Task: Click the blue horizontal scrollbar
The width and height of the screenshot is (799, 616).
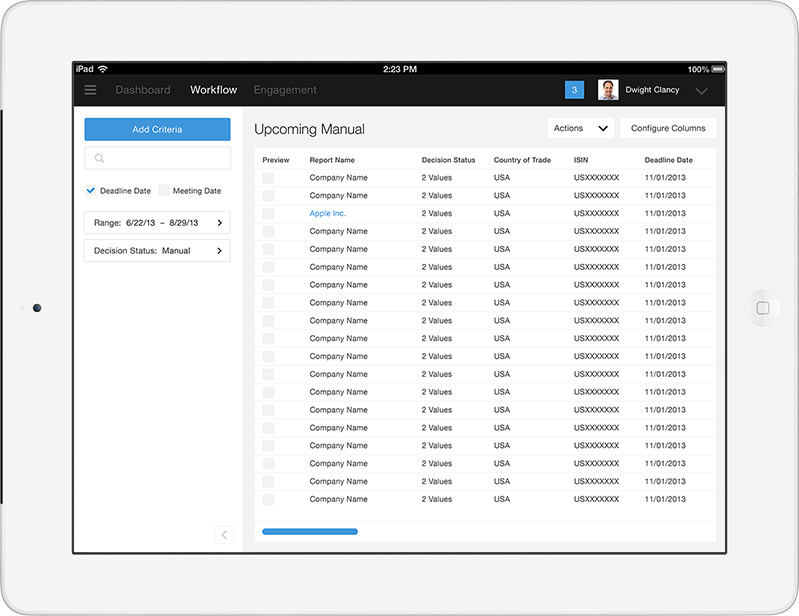Action: (x=310, y=532)
